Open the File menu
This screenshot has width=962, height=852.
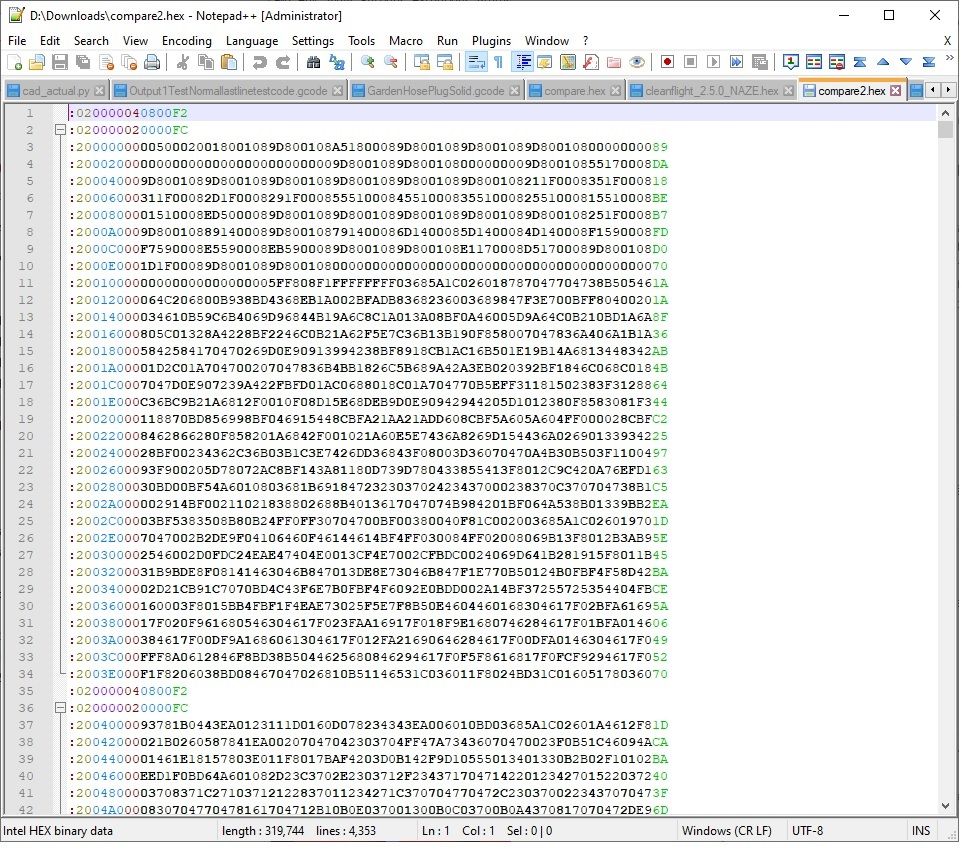point(17,40)
